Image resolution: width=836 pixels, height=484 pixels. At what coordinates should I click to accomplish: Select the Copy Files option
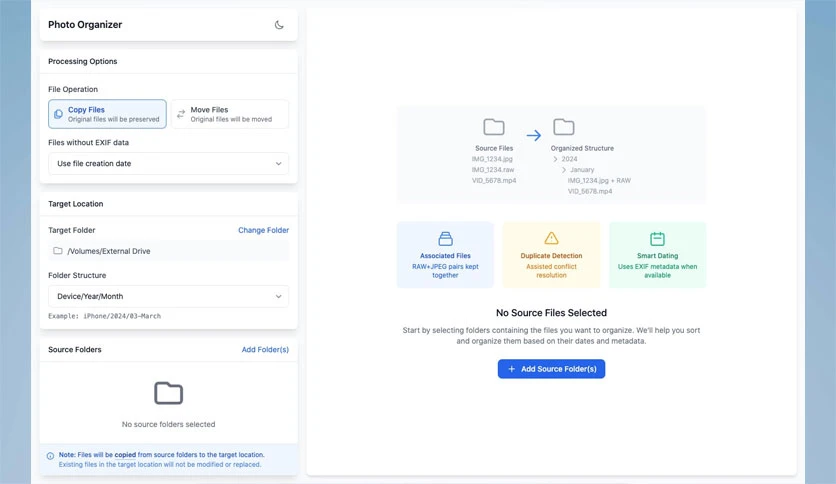point(107,114)
